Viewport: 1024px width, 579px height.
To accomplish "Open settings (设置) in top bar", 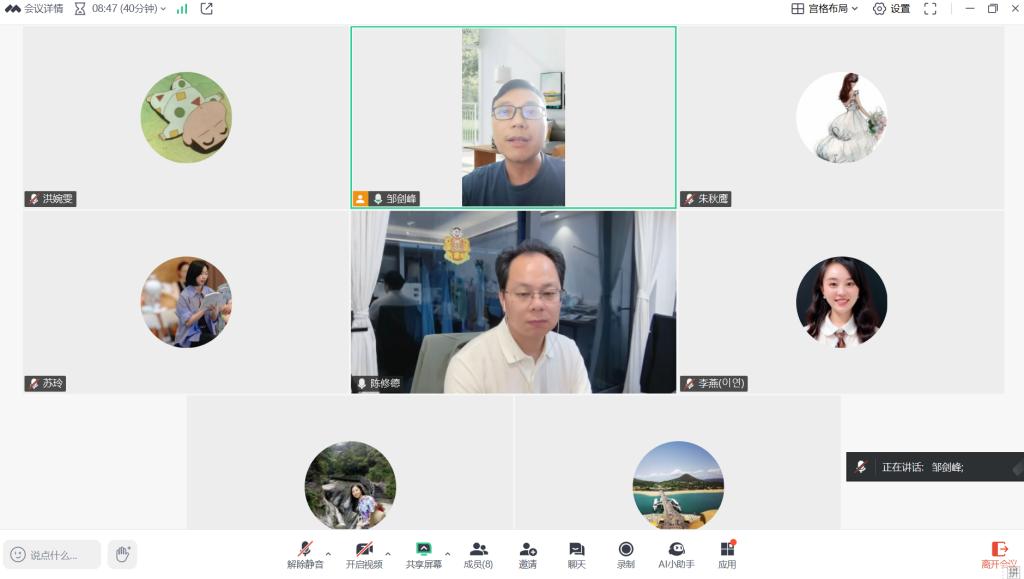I will coord(891,9).
